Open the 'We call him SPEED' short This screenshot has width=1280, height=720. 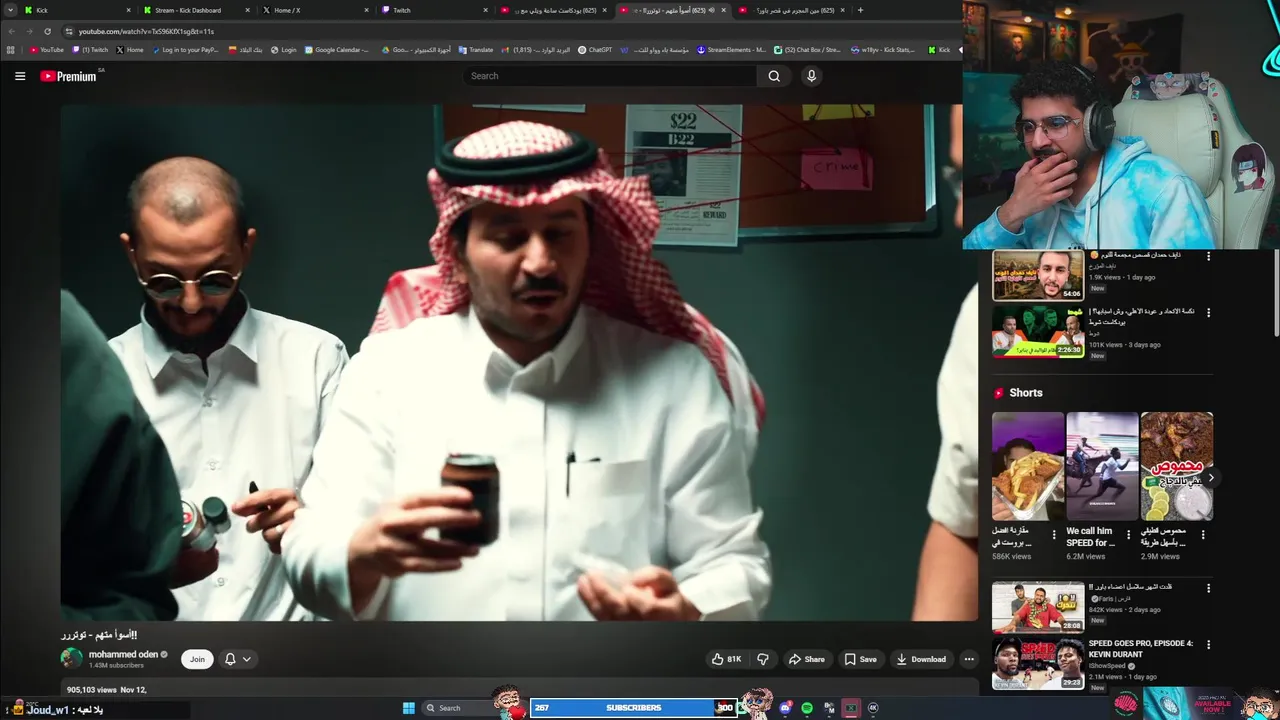point(1102,466)
